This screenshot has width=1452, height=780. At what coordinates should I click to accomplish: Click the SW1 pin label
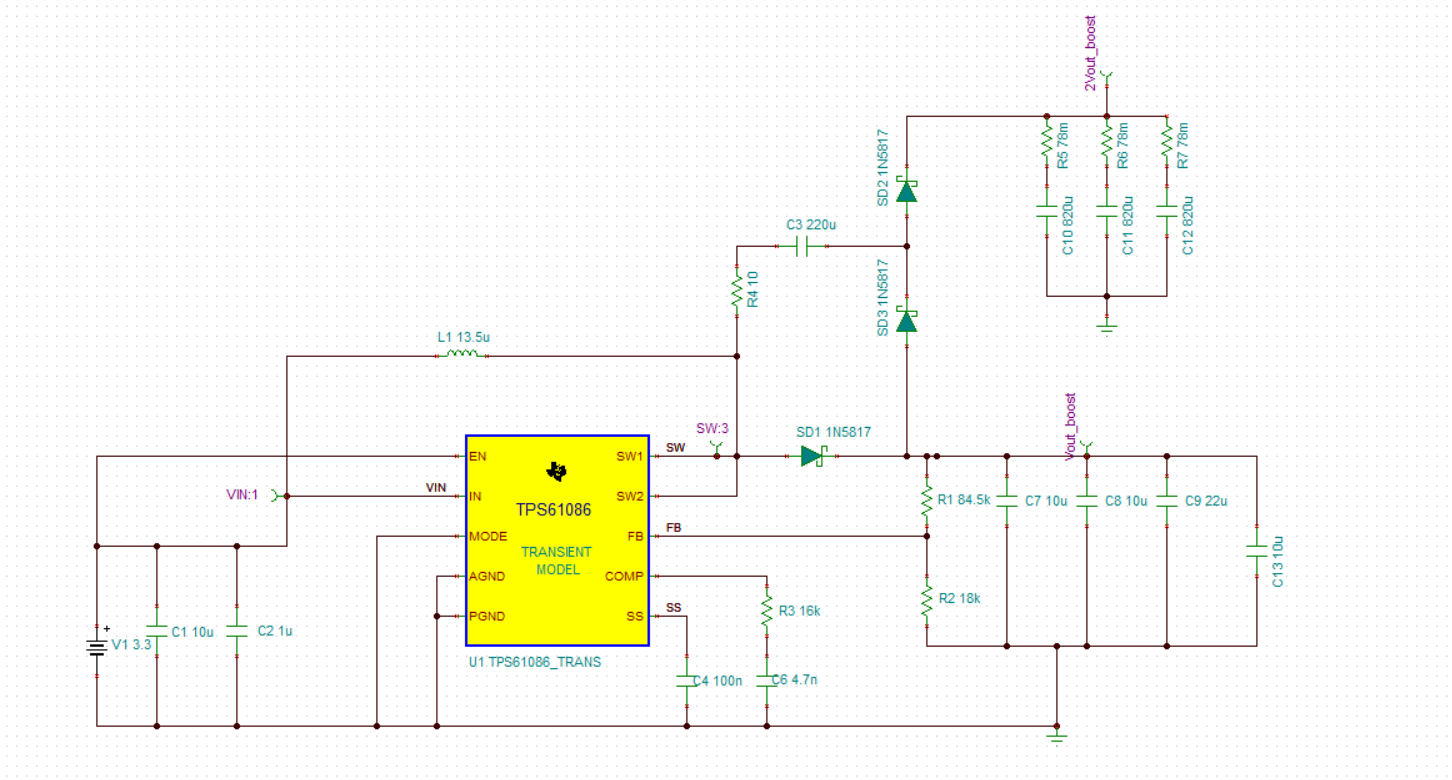[x=631, y=456]
